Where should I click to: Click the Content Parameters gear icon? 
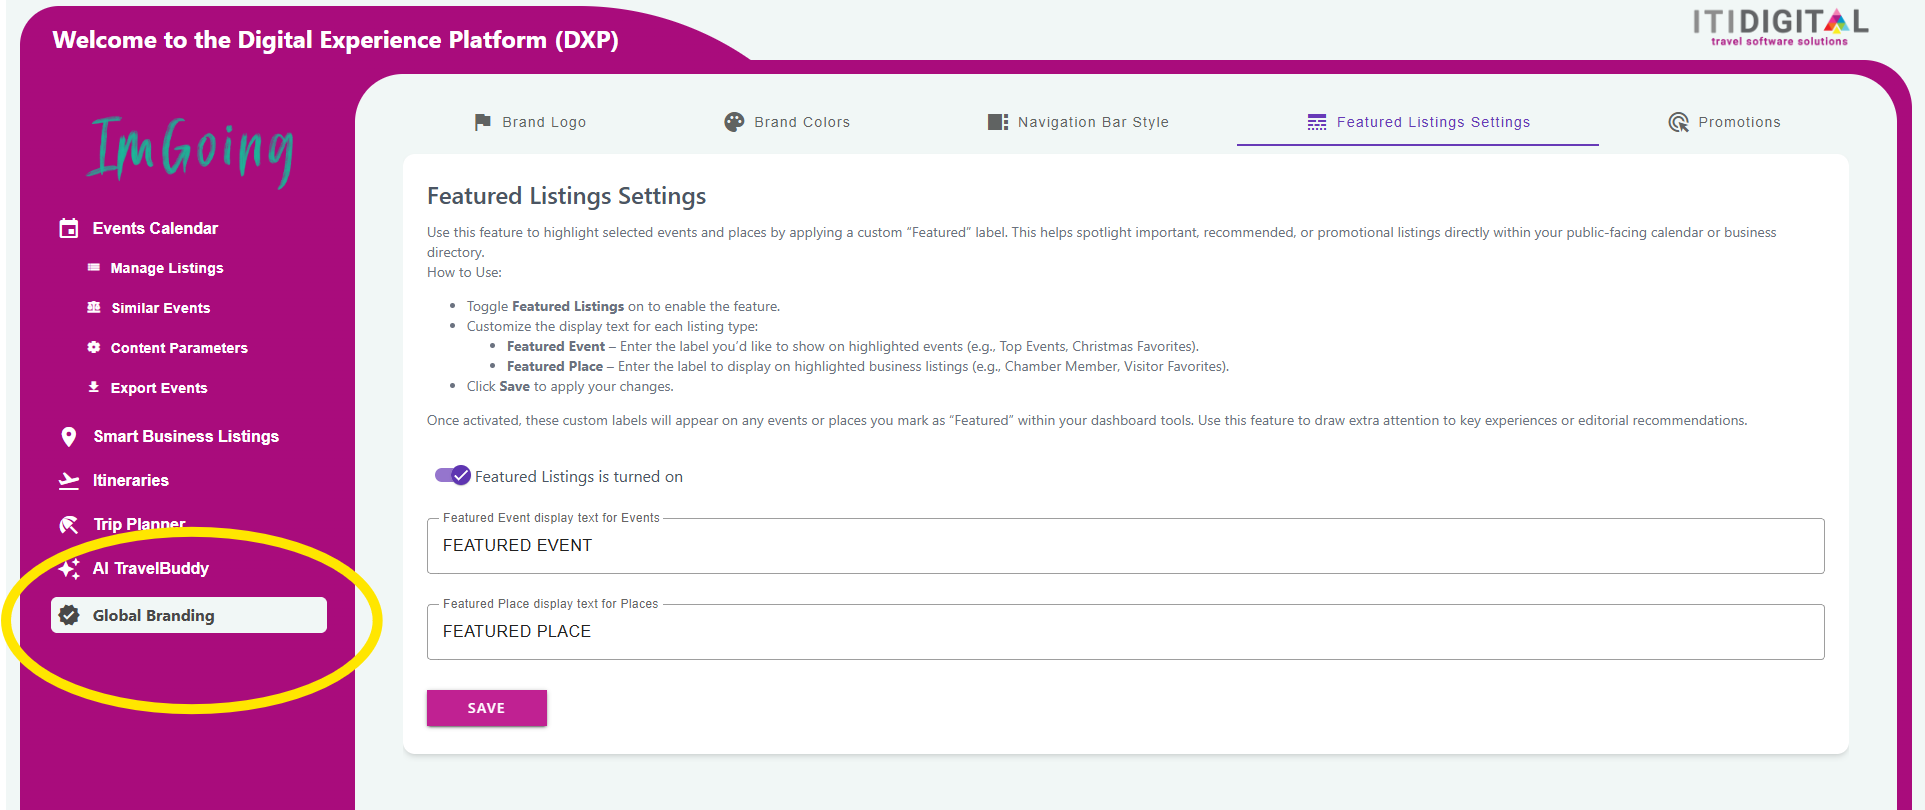click(x=94, y=348)
